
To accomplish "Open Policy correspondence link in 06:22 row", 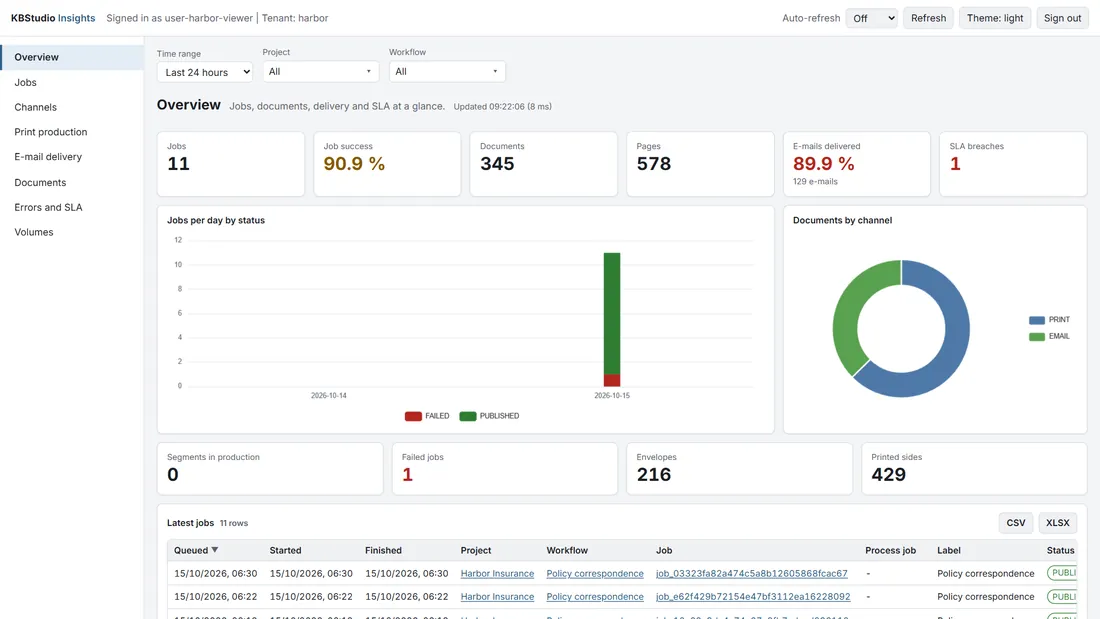I will (x=595, y=597).
